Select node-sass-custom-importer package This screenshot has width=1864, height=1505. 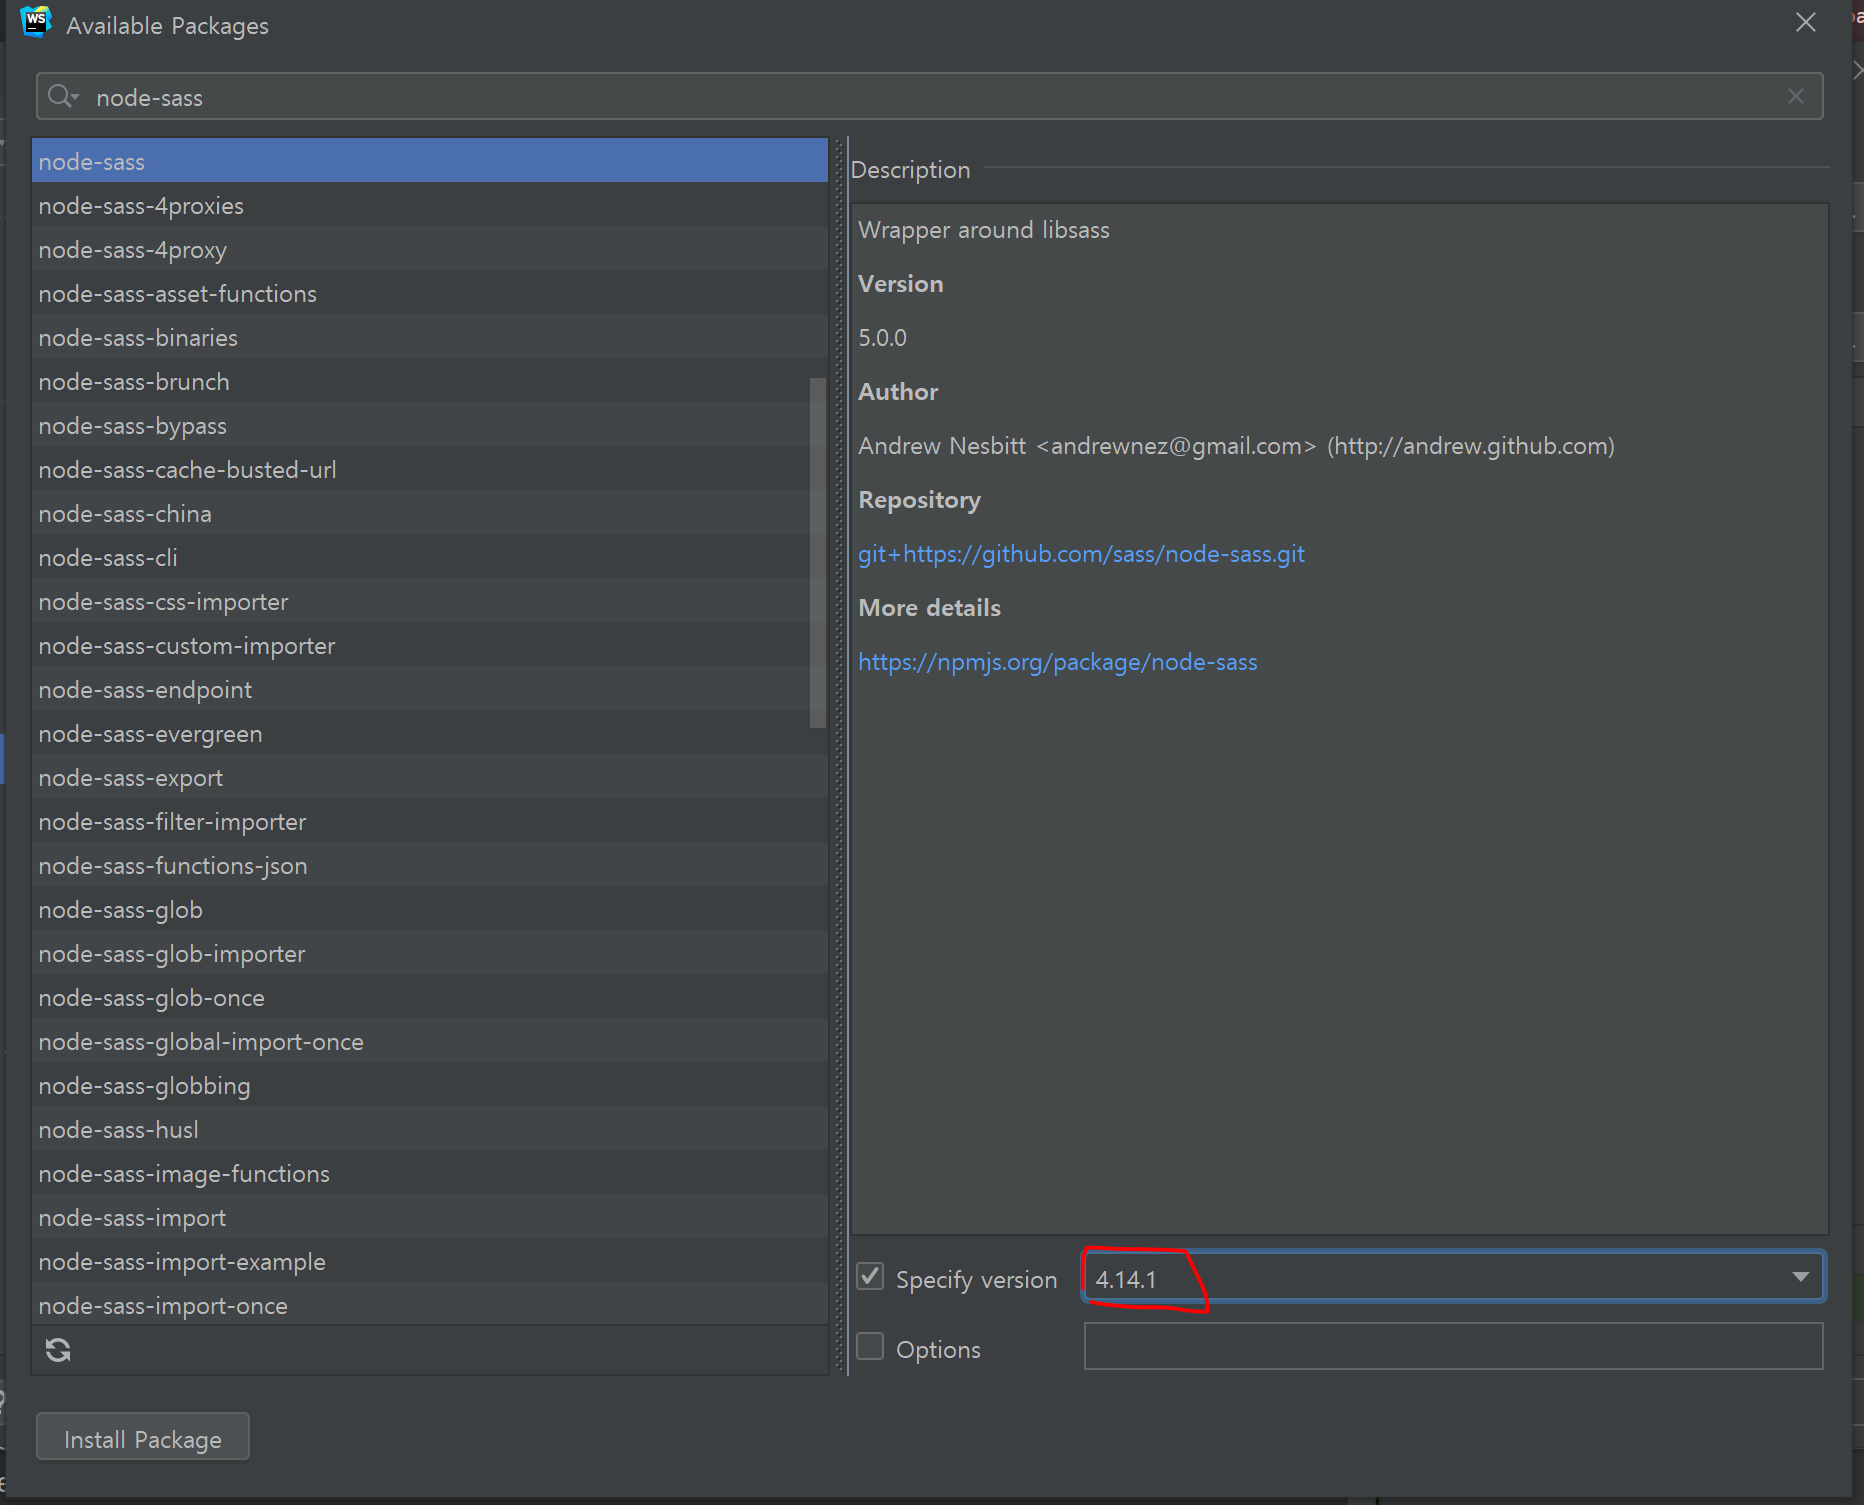point(430,645)
